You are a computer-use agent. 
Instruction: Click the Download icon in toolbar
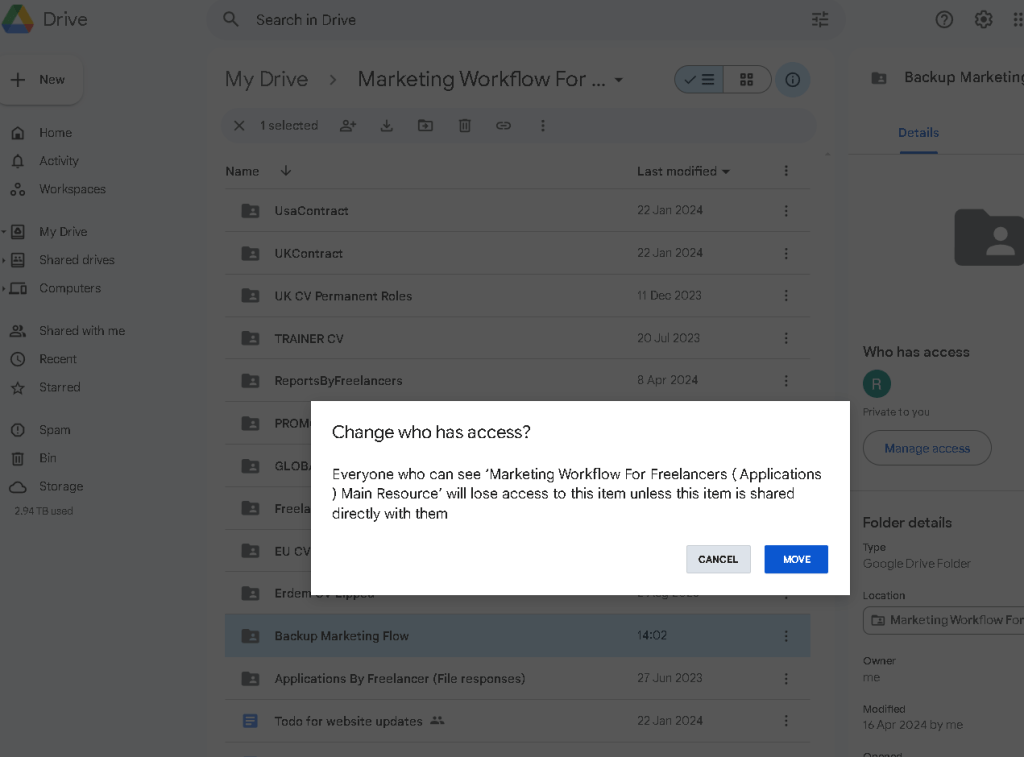coord(387,125)
